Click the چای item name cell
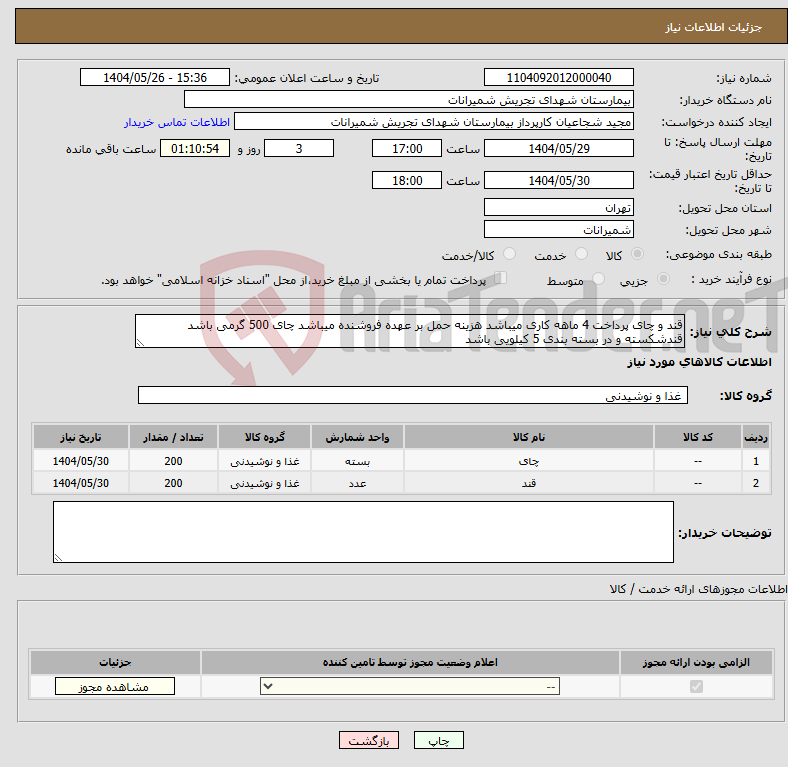This screenshot has width=788, height=767. click(529, 460)
